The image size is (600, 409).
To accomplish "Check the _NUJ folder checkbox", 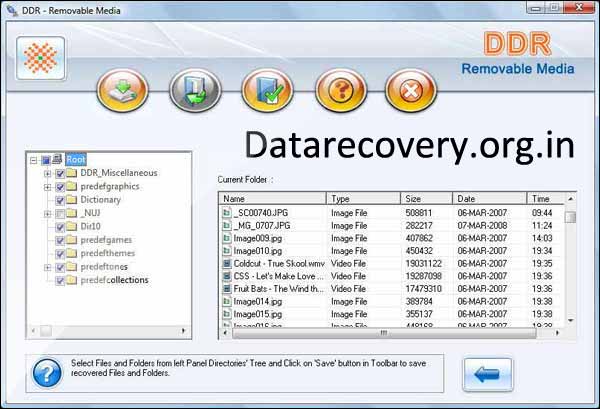I will [60, 213].
